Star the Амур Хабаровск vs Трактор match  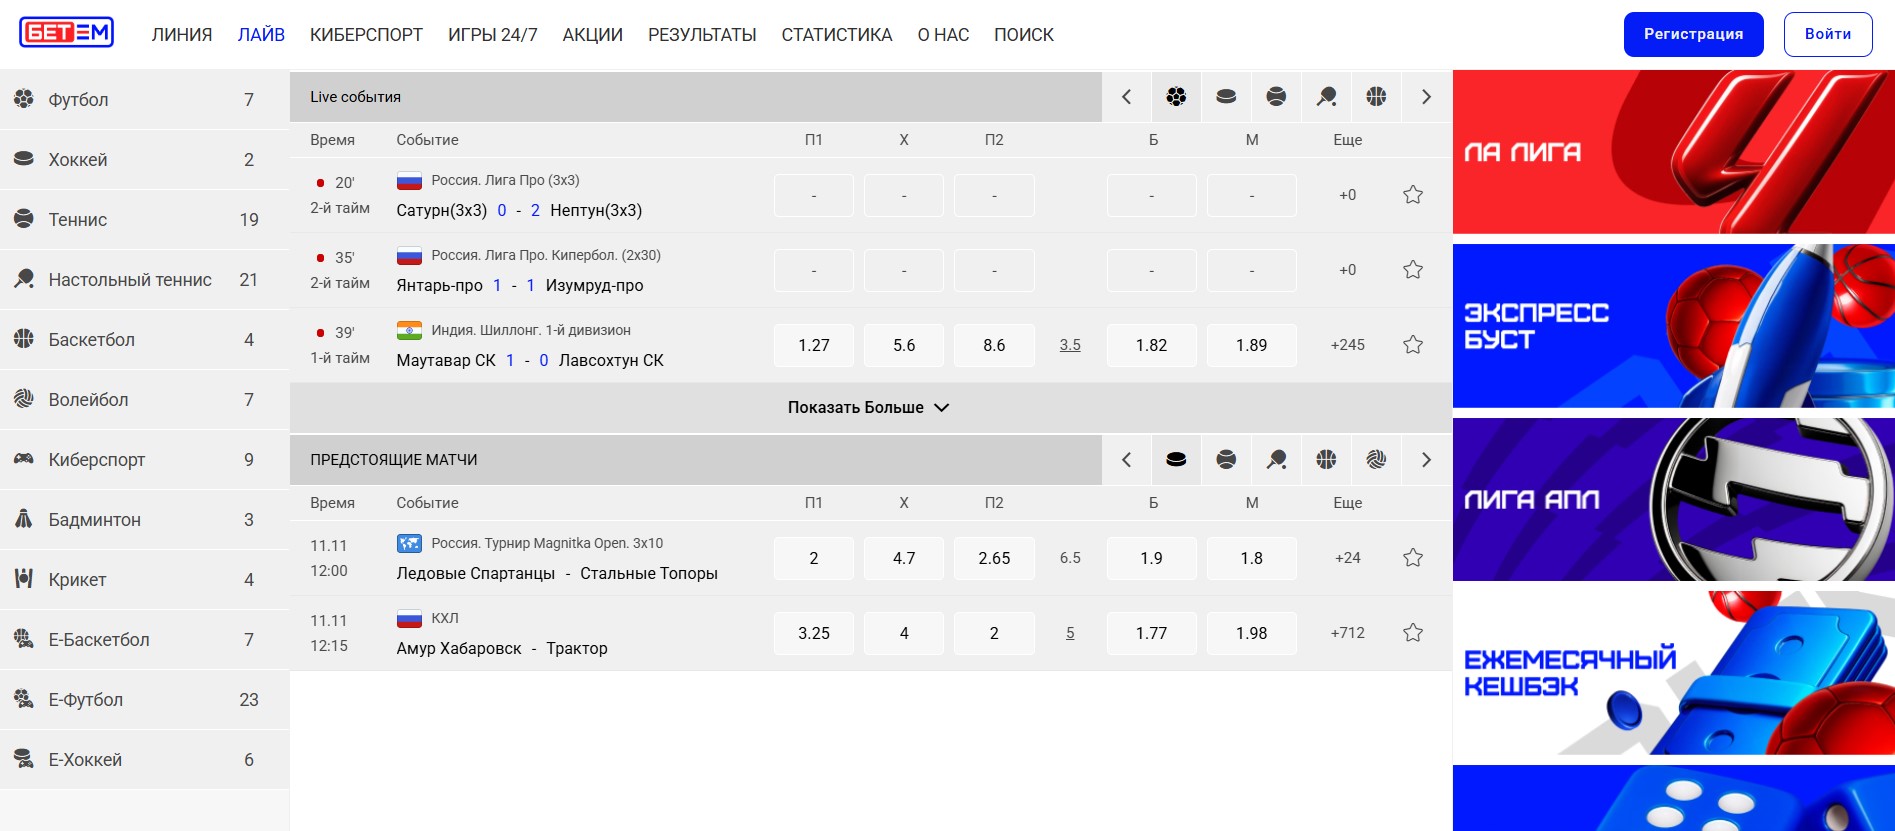pyautogui.click(x=1412, y=633)
